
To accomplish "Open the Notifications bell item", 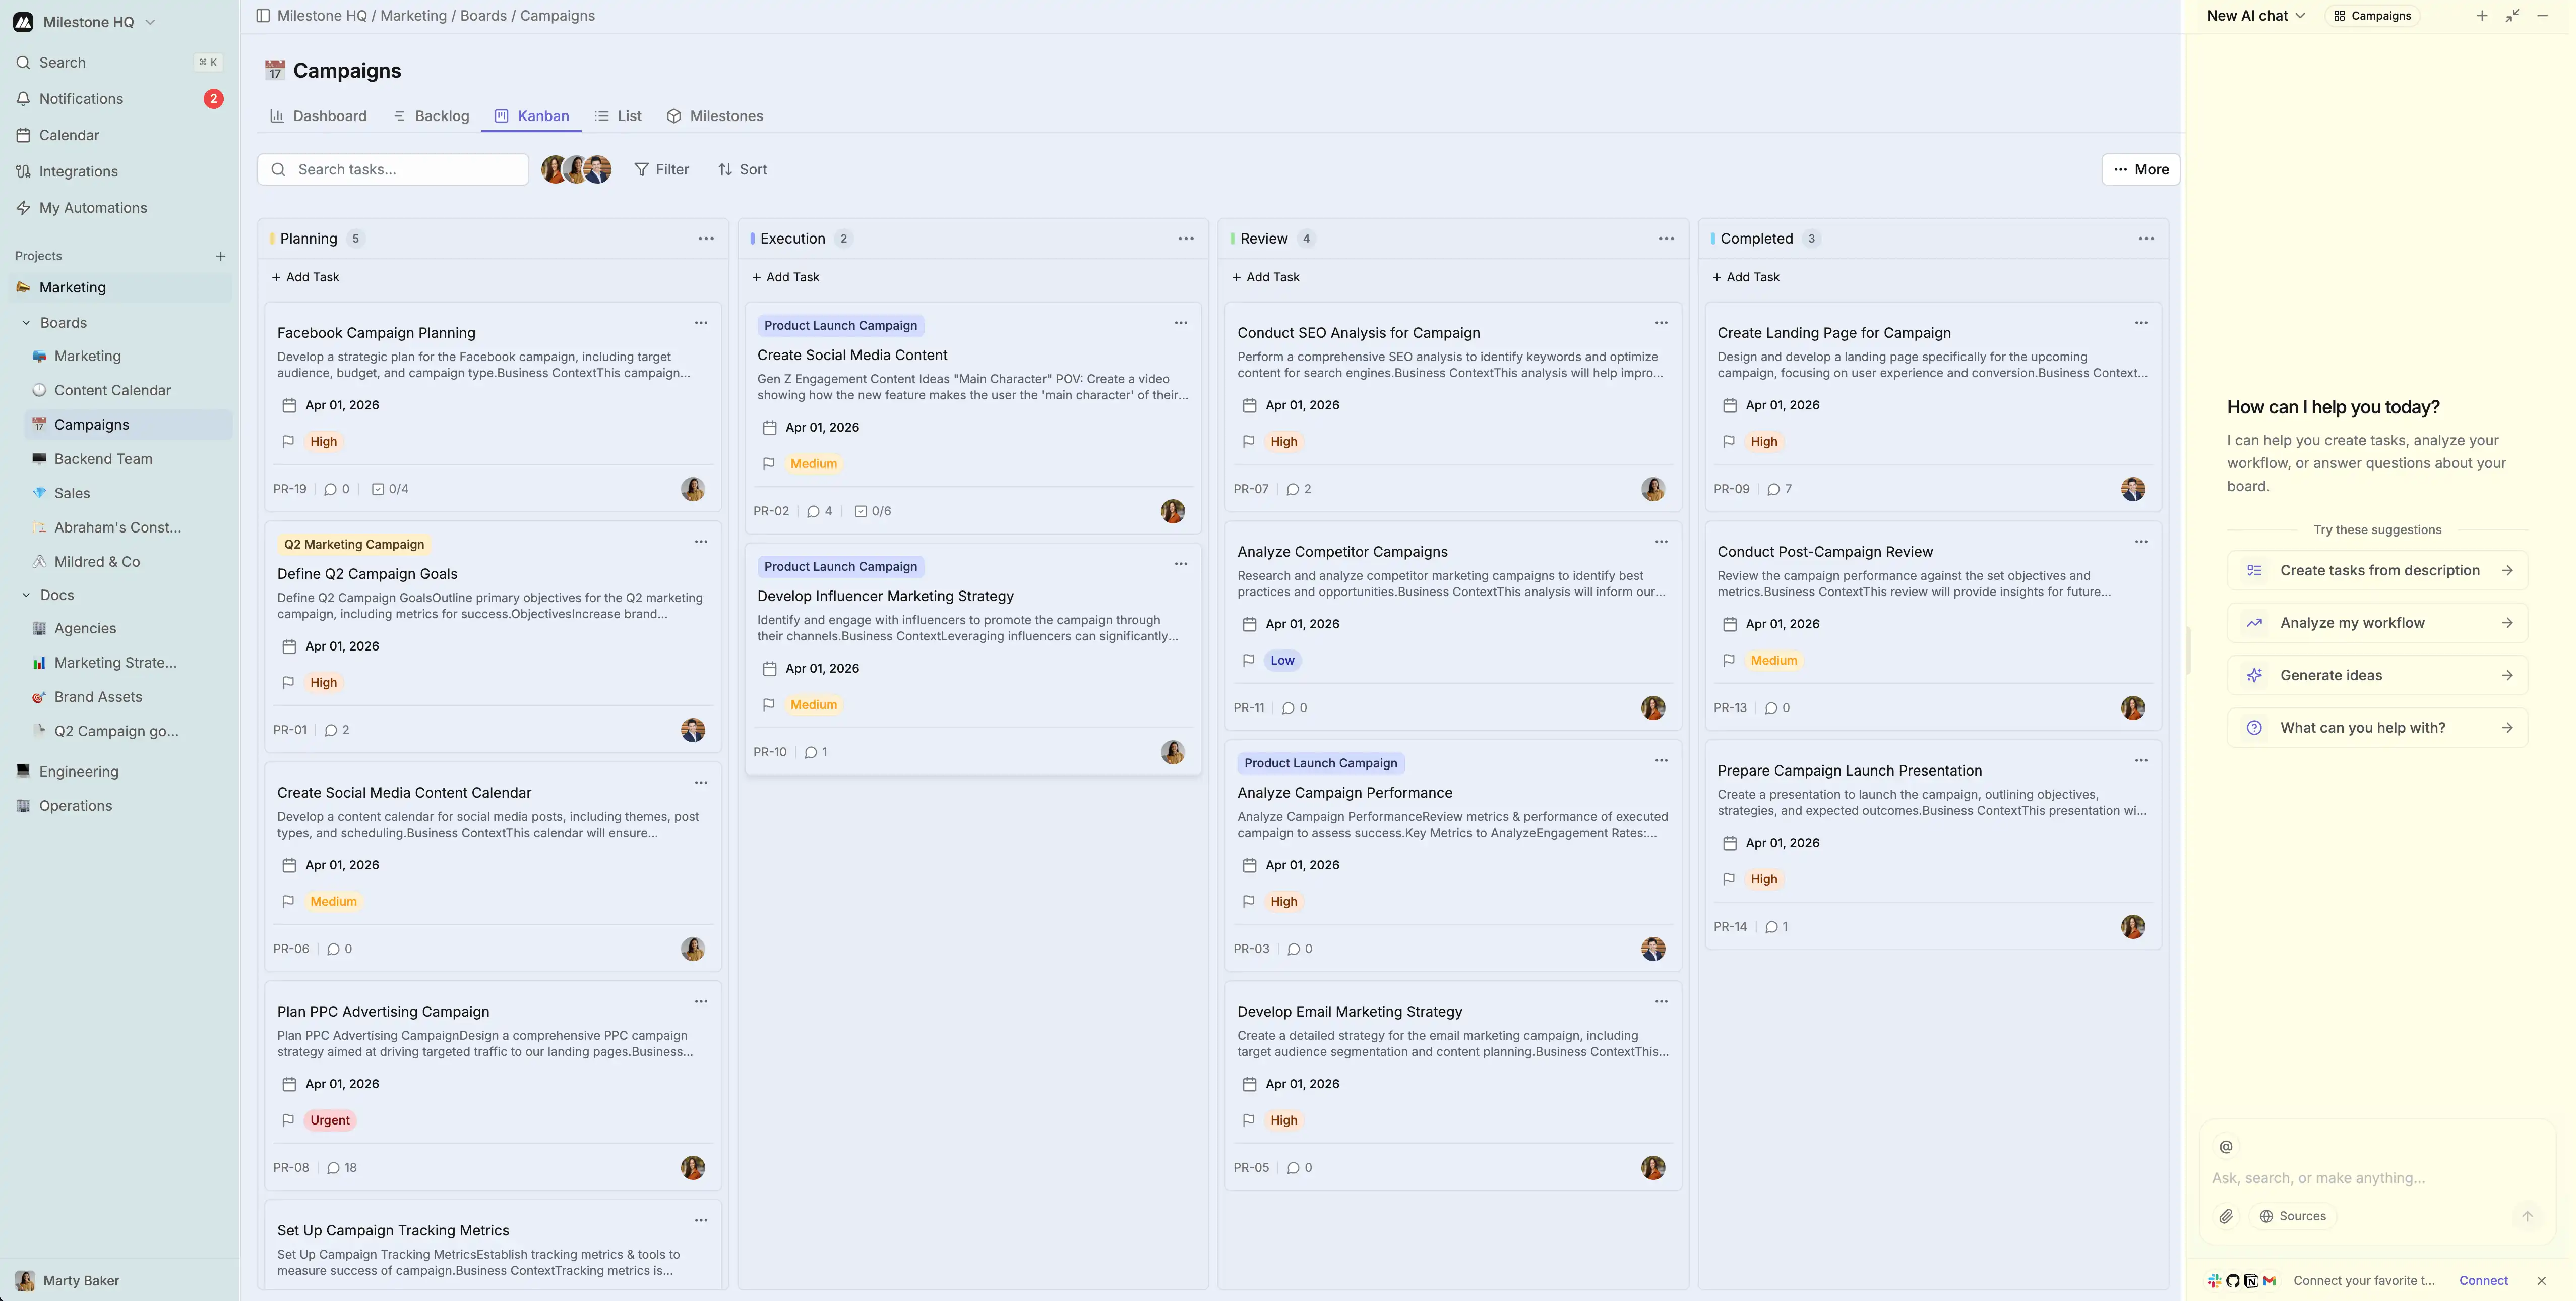I will (x=81, y=99).
